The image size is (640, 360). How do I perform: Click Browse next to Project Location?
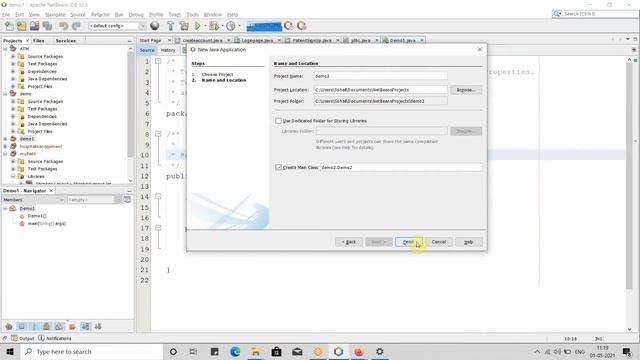tap(466, 90)
